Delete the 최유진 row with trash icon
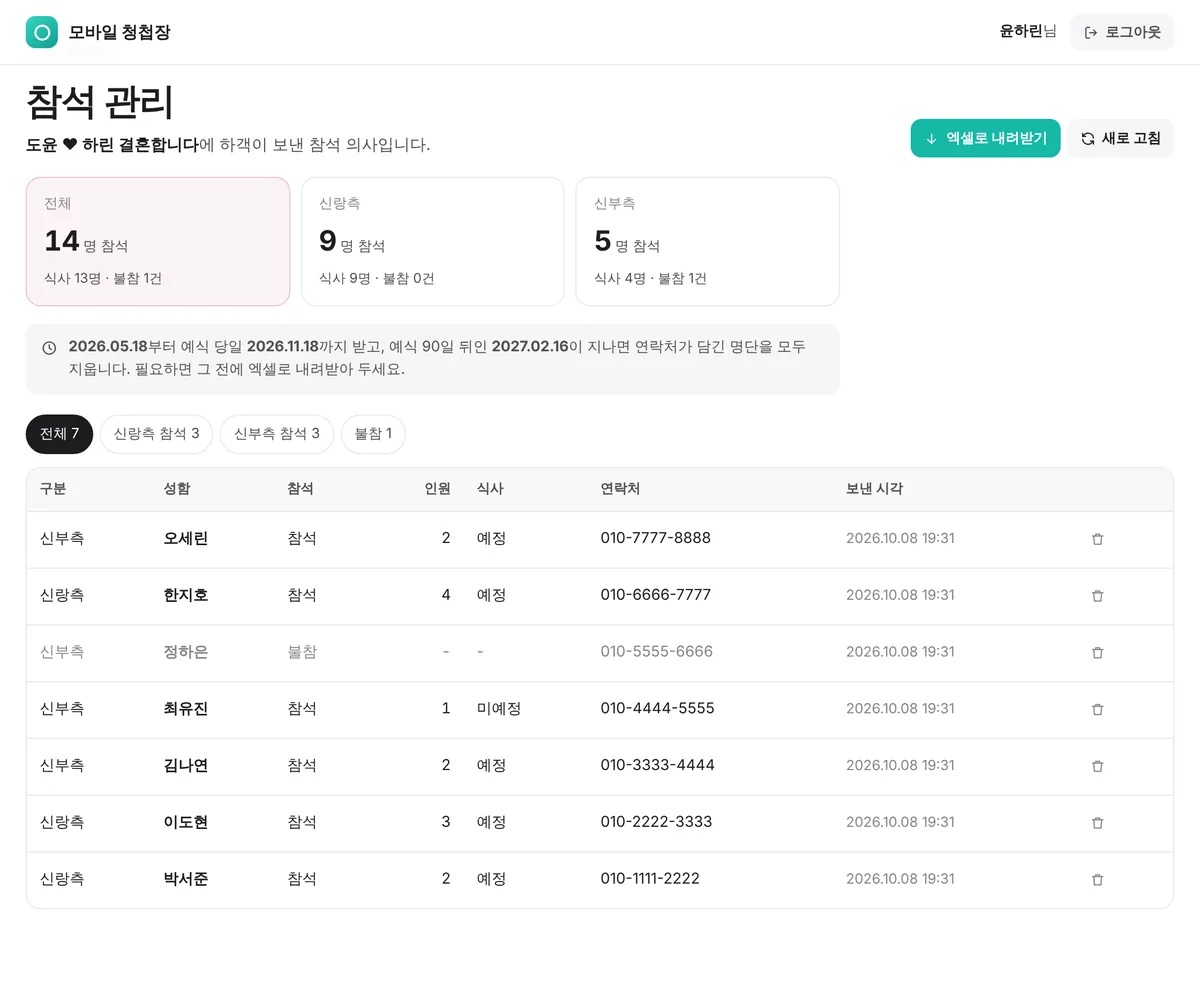Image resolution: width=1200 pixels, height=995 pixels. (x=1097, y=709)
